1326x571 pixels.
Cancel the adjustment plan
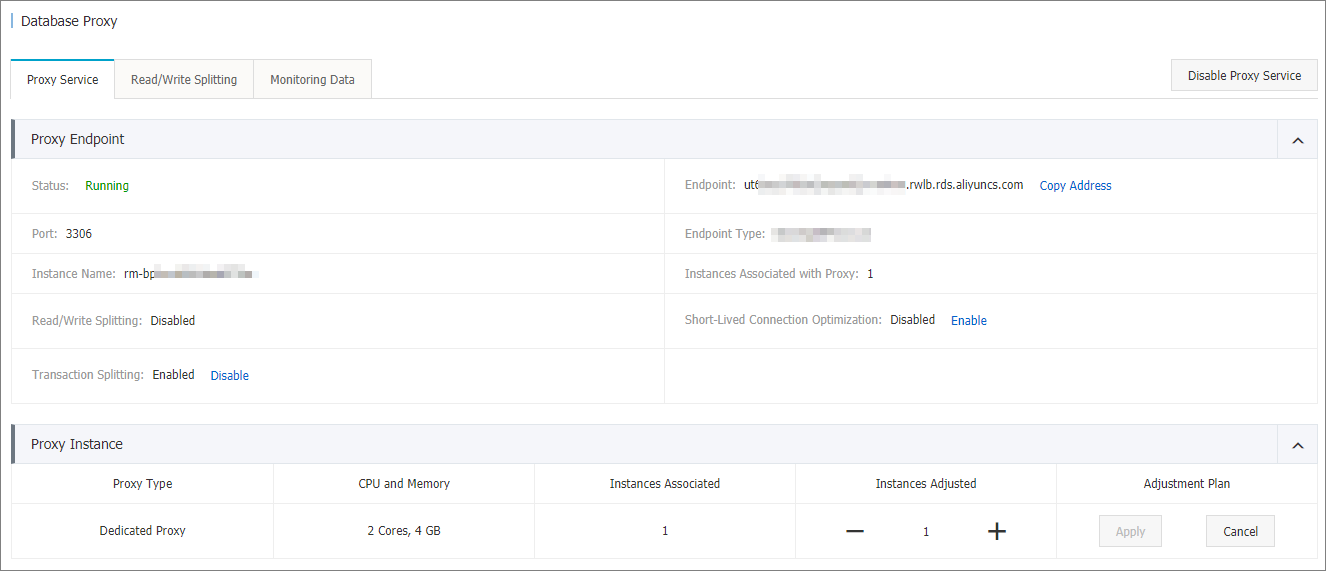click(x=1240, y=532)
